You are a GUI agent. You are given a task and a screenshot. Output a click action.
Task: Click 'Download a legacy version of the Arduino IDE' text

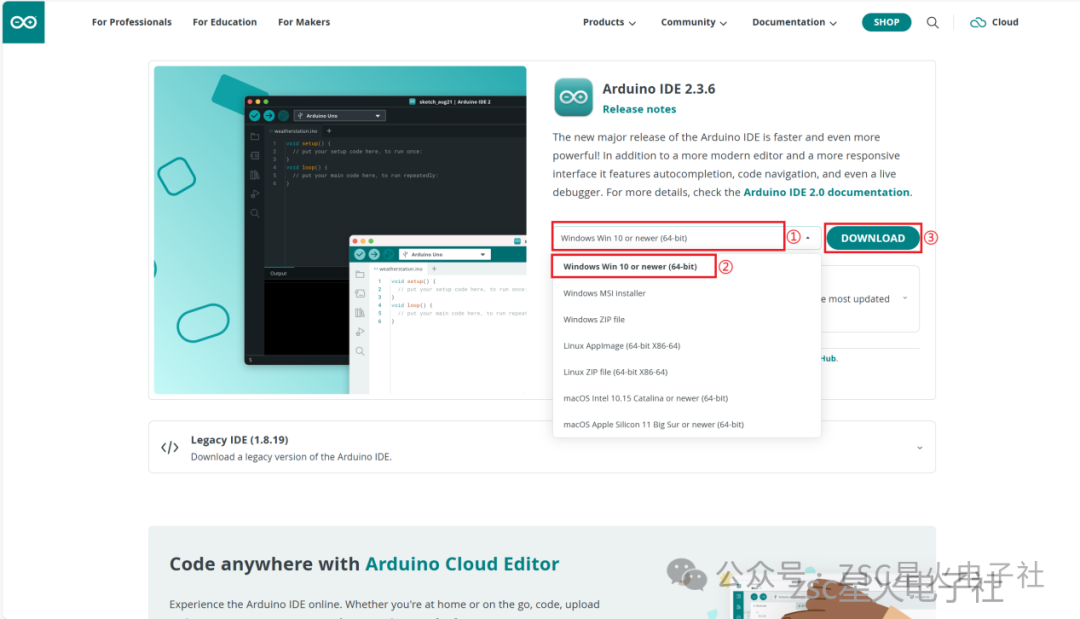pos(291,457)
